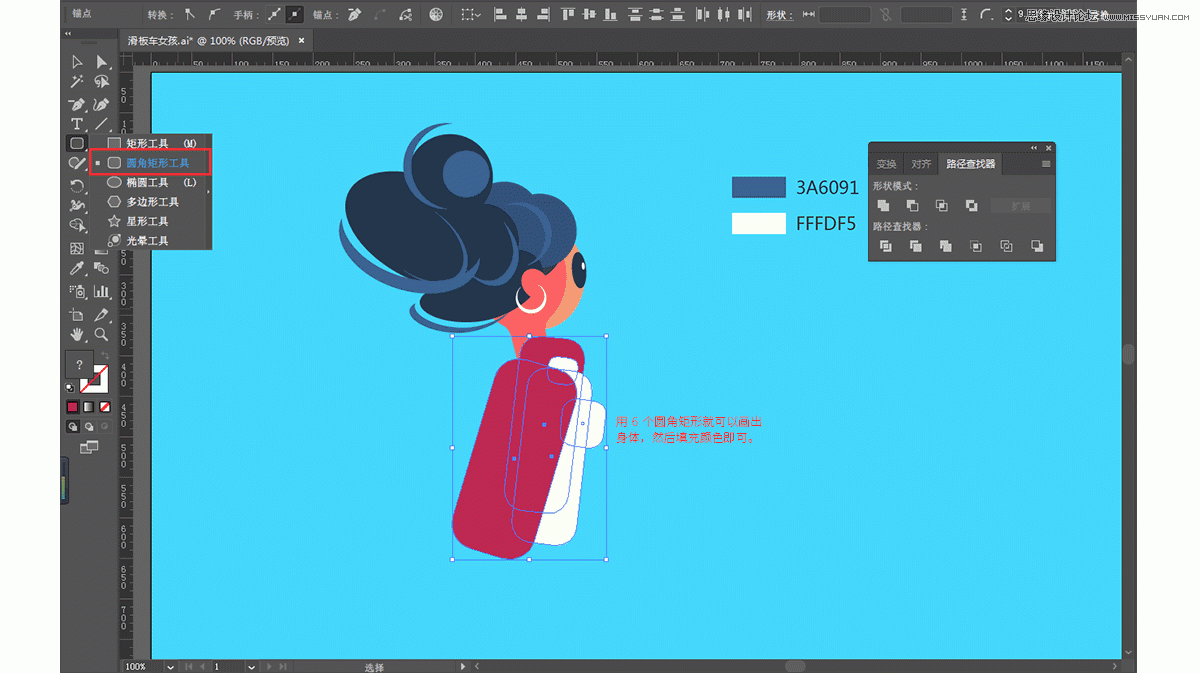Swap fill and stroke colors

pos(105,357)
